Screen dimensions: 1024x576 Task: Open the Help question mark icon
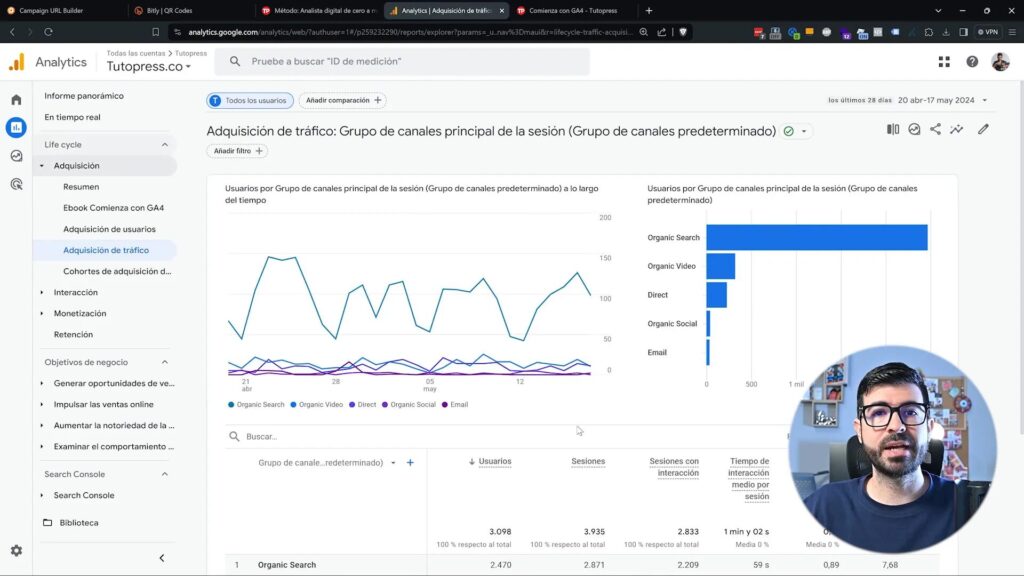pos(972,61)
